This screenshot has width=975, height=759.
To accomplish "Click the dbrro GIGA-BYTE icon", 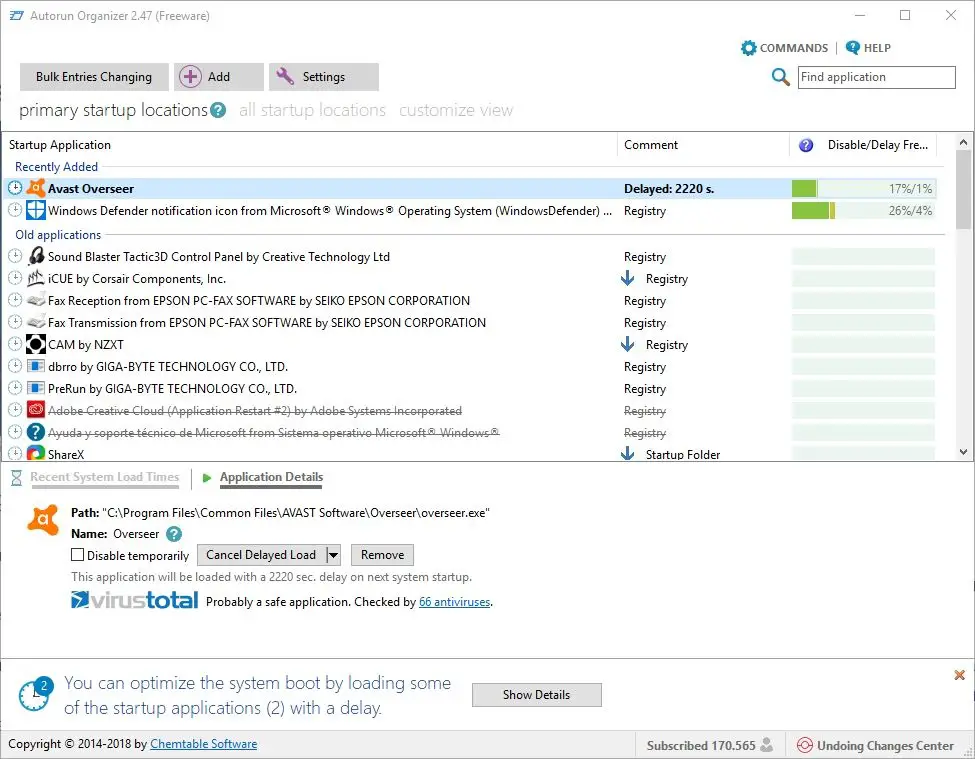I will click(36, 366).
